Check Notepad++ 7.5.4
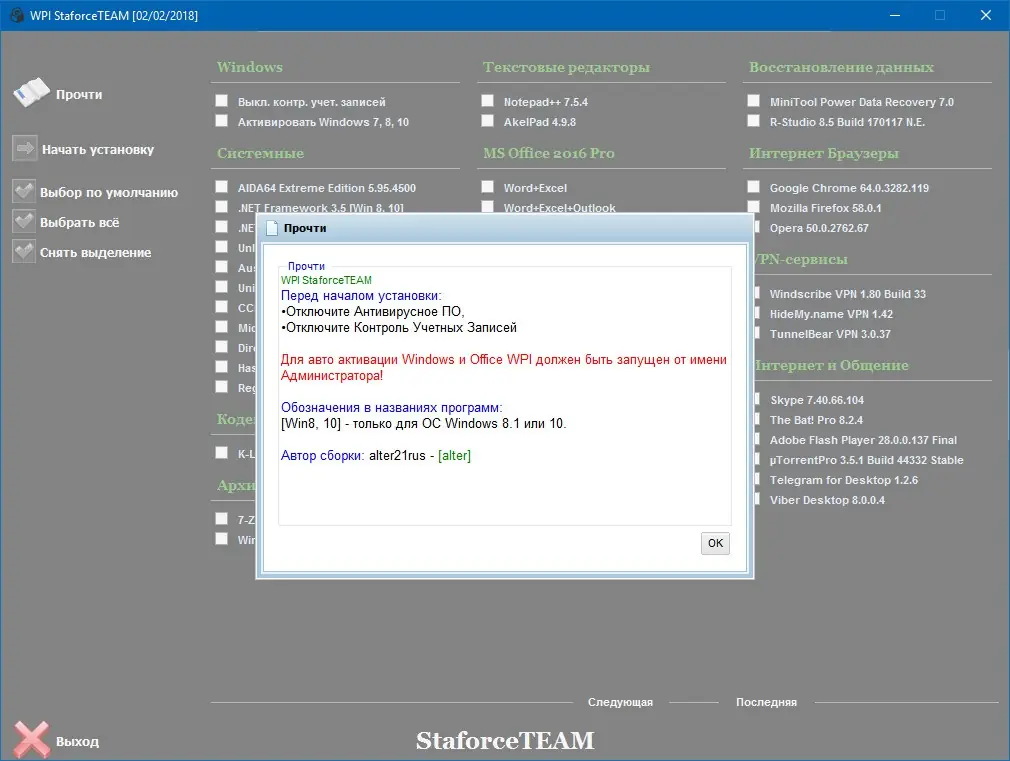 pos(488,101)
